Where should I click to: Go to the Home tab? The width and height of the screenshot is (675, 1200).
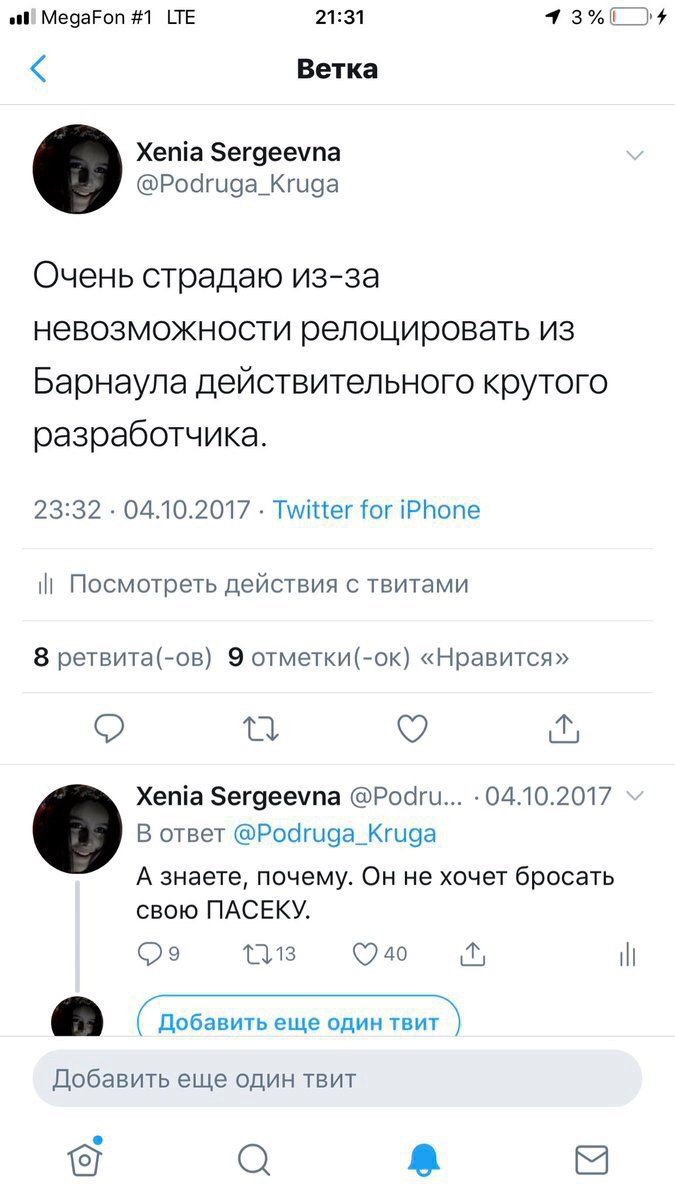pyautogui.click(x=85, y=1159)
